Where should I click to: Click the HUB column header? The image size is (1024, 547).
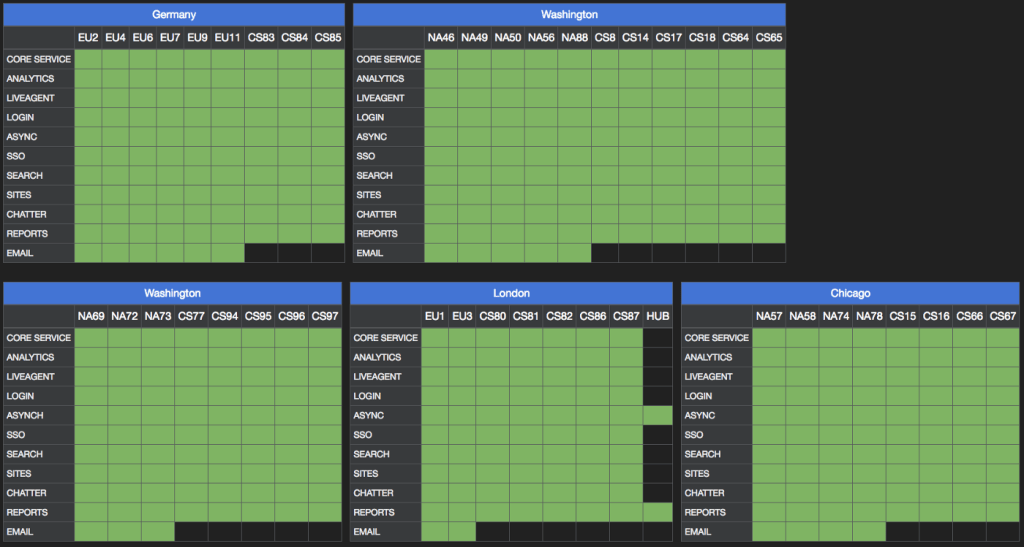[658, 317]
